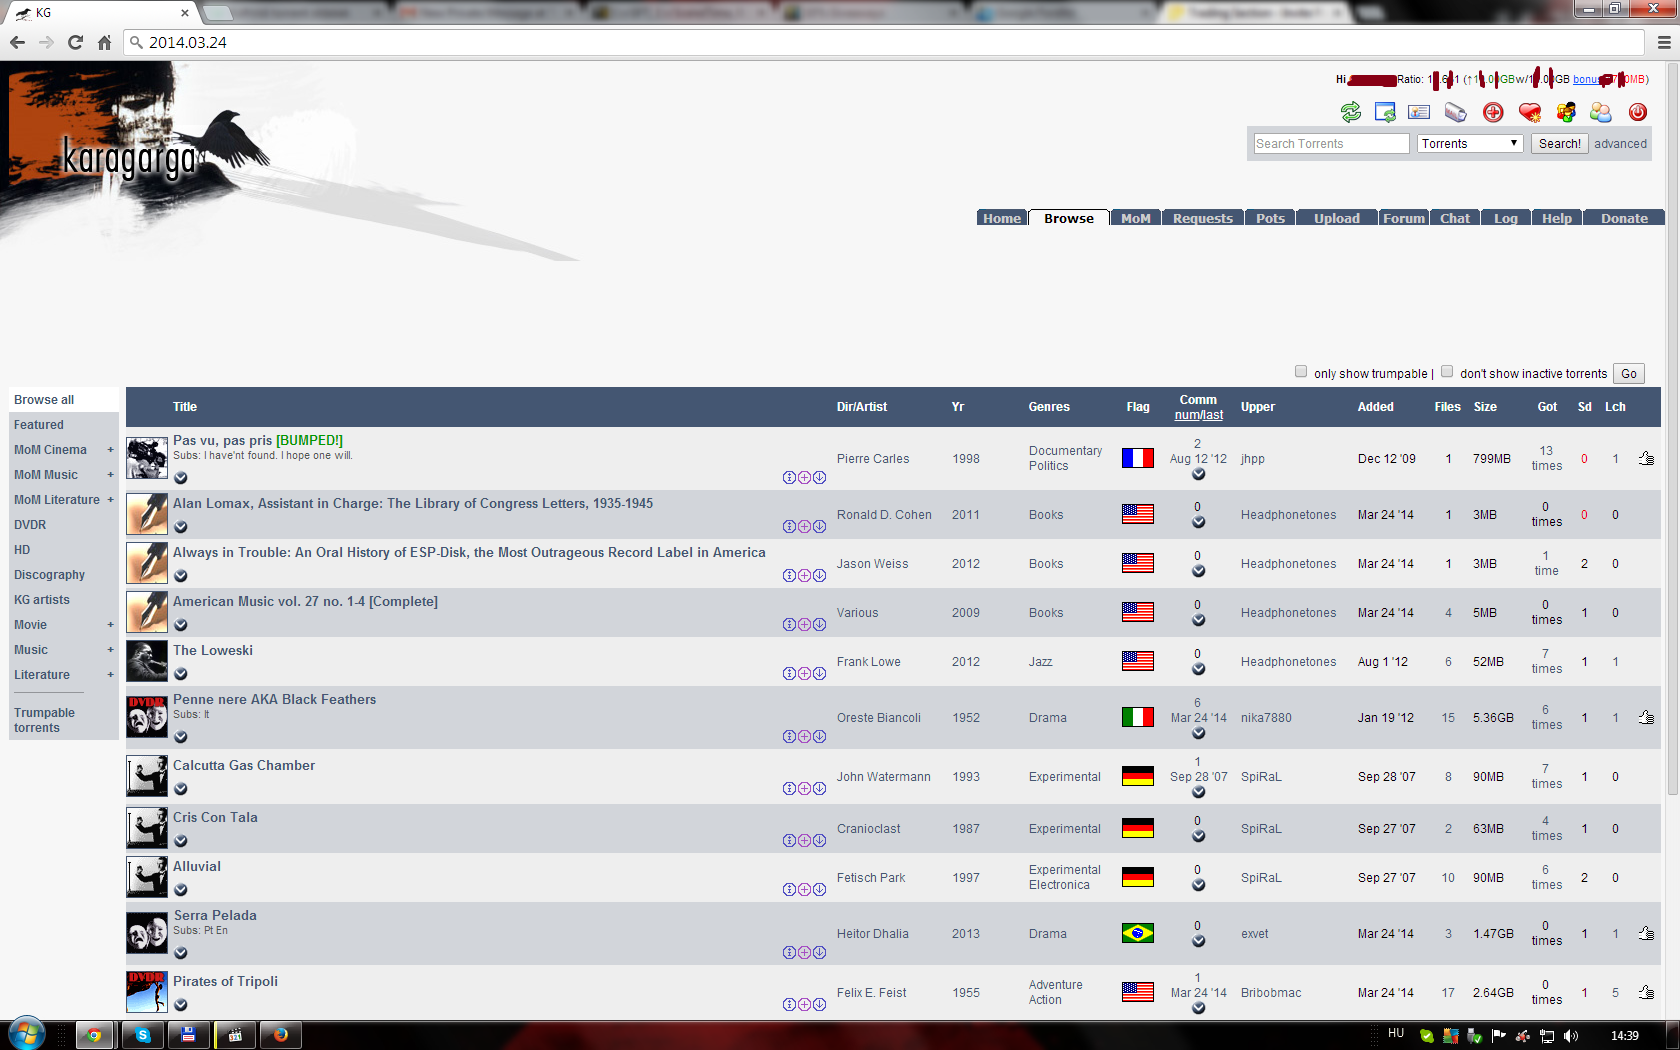Expand the MoM Literature sidebar category

coord(111,500)
